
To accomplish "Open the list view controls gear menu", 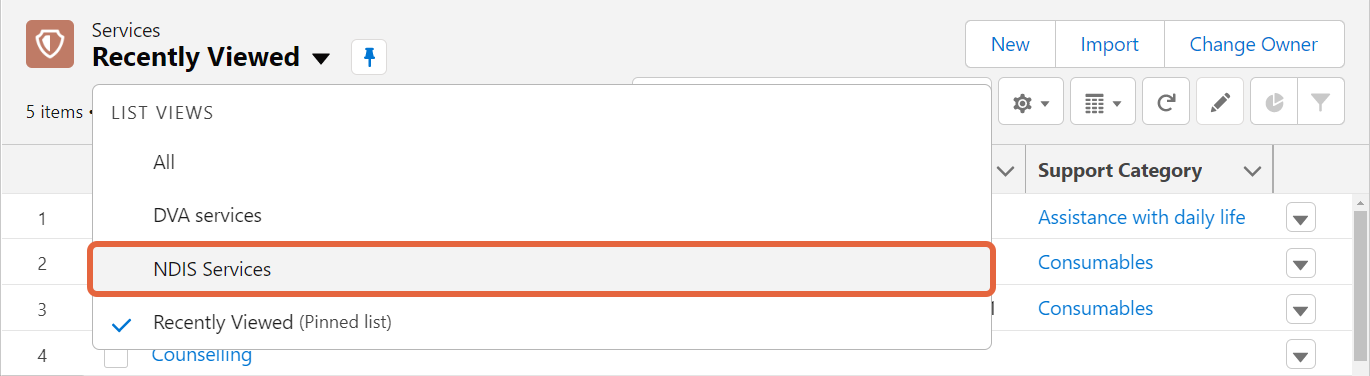I will 1030,103.
